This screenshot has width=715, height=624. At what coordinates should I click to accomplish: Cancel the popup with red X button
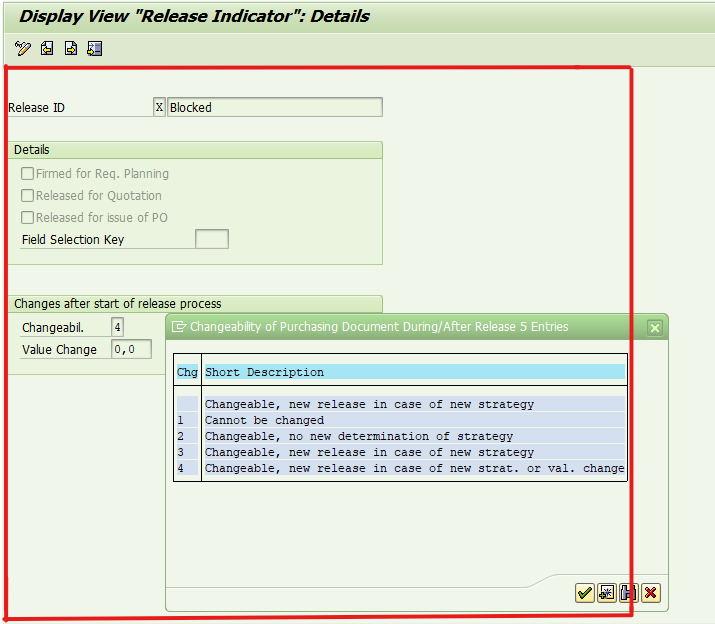651,593
